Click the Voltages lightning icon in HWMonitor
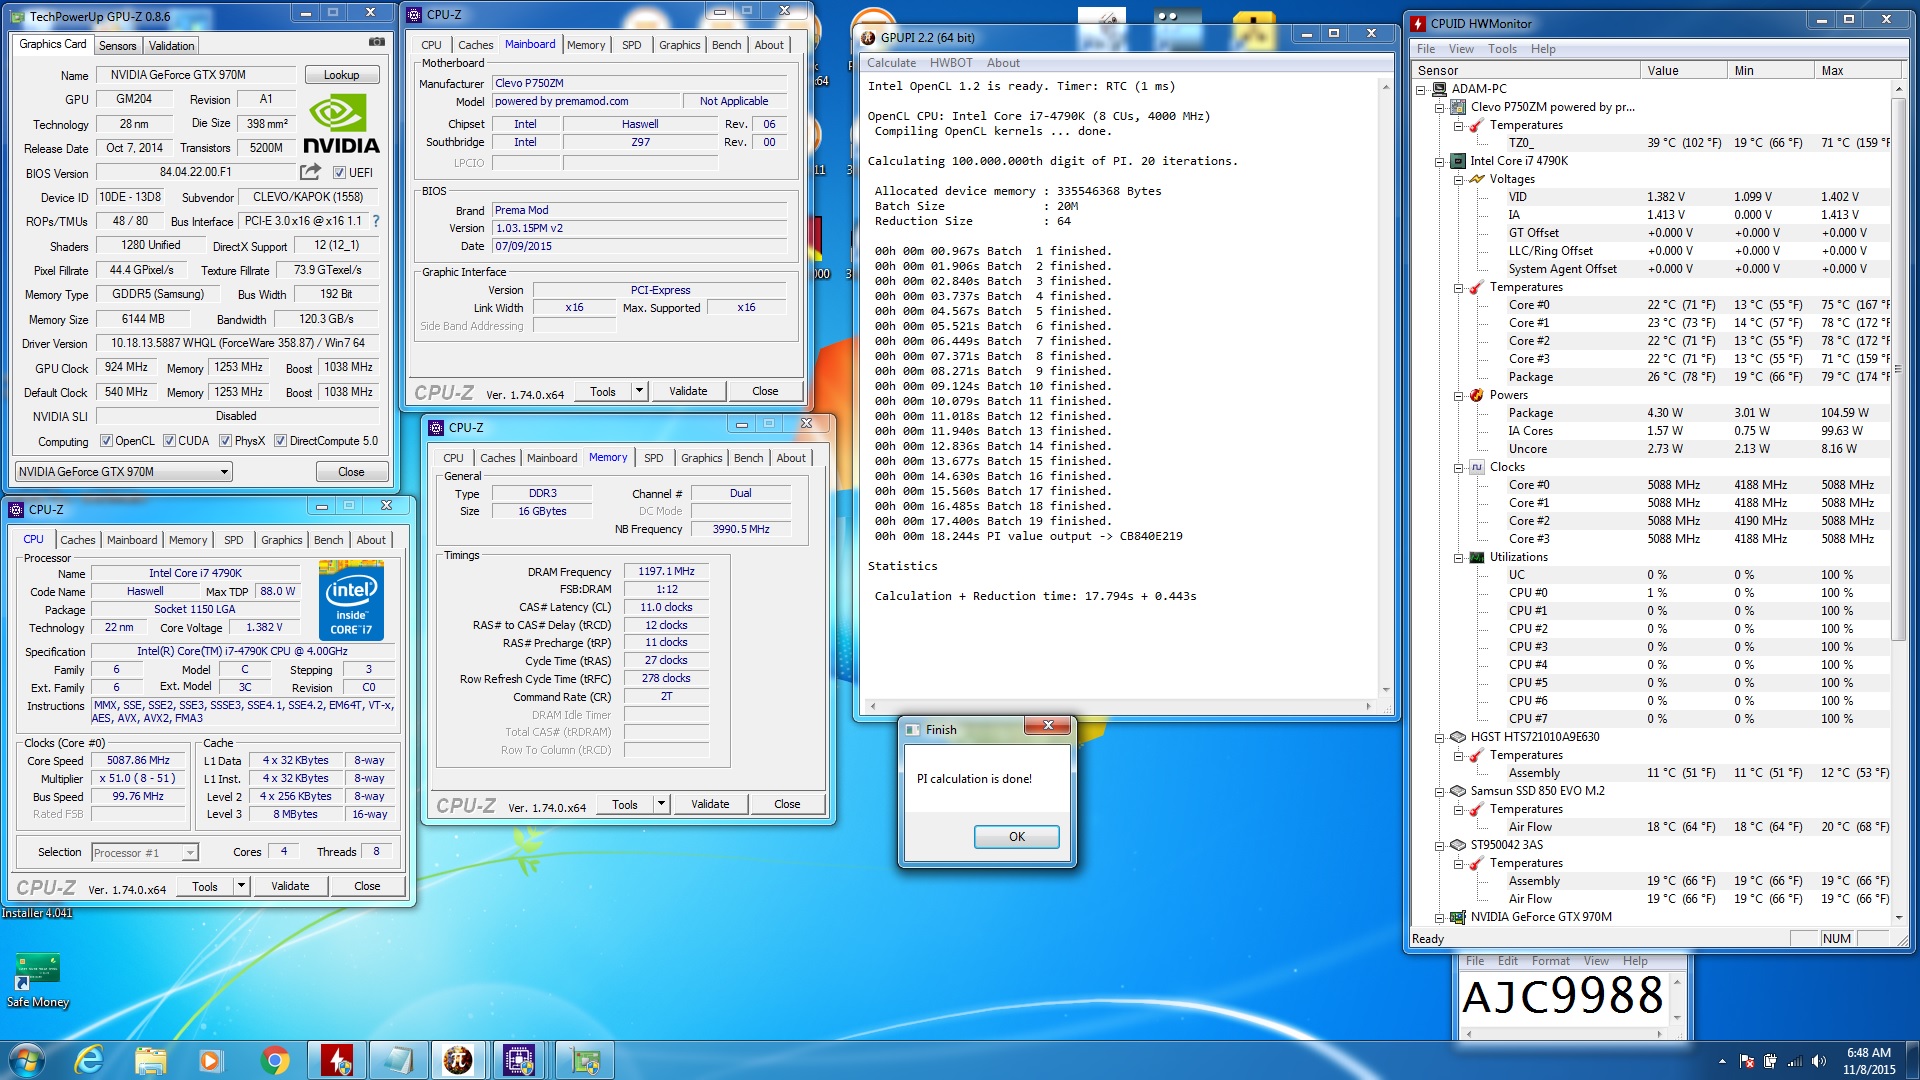This screenshot has height=1080, width=1920. pos(1476,179)
